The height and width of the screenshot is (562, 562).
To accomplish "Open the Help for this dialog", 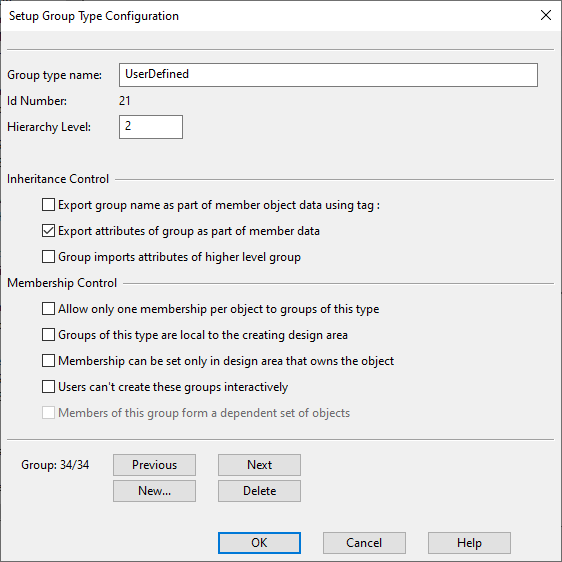I will [469, 543].
